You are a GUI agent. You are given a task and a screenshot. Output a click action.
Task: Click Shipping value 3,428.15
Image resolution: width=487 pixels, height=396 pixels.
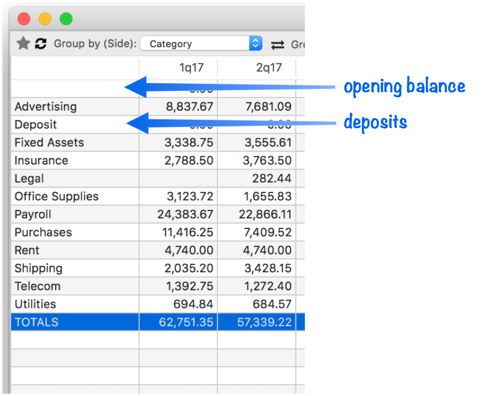coord(268,268)
